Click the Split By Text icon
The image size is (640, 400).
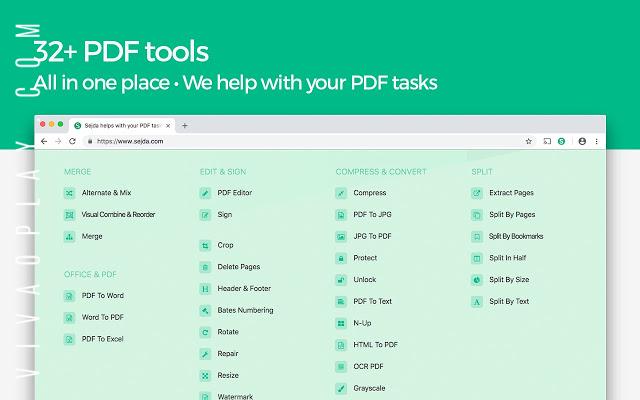pyautogui.click(x=477, y=302)
